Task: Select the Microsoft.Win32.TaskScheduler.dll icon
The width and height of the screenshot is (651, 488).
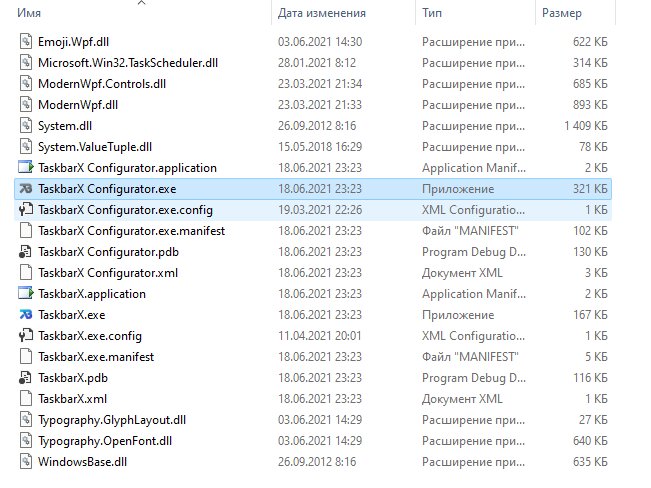Action: [26, 63]
